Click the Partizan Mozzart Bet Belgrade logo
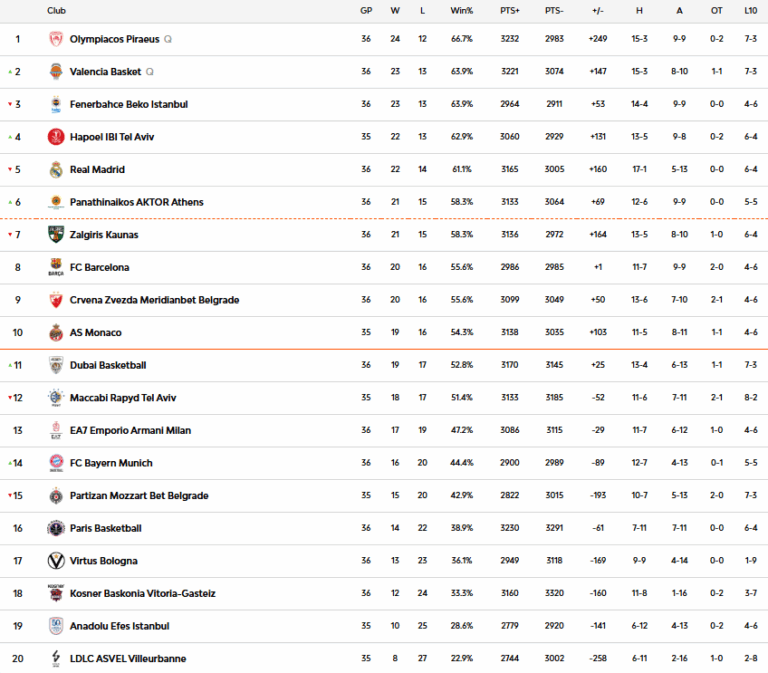The width and height of the screenshot is (768, 673). 56,496
